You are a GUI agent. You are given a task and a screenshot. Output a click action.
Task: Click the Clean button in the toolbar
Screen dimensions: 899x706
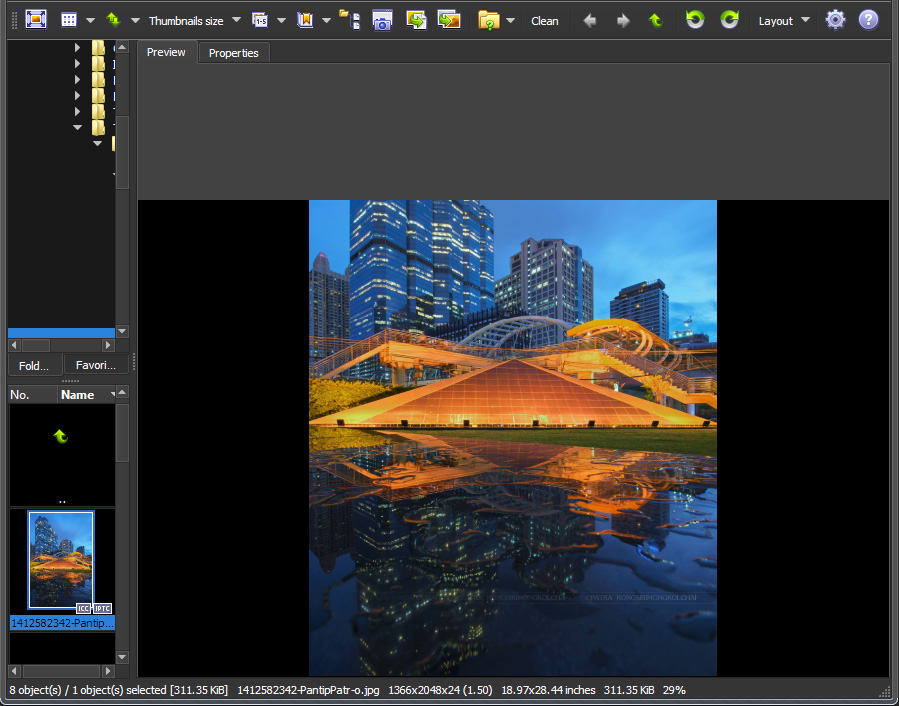click(x=544, y=21)
